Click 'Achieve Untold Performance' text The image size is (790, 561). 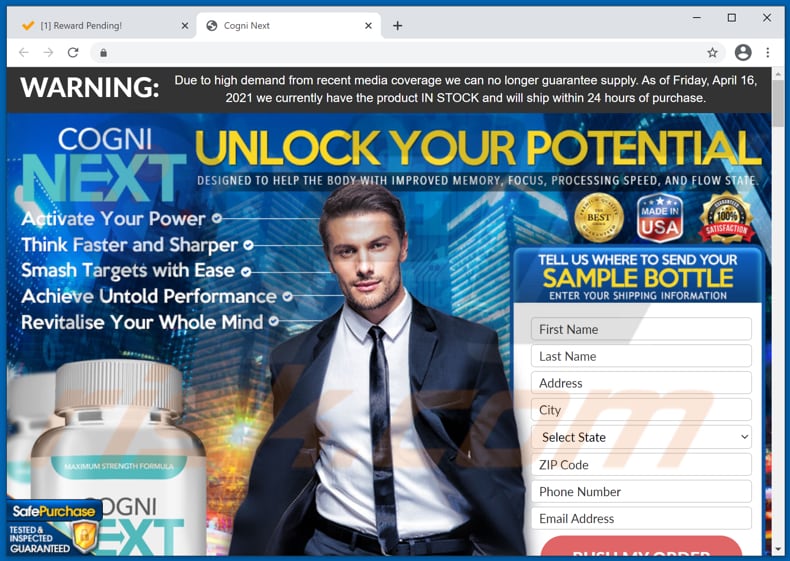point(149,296)
